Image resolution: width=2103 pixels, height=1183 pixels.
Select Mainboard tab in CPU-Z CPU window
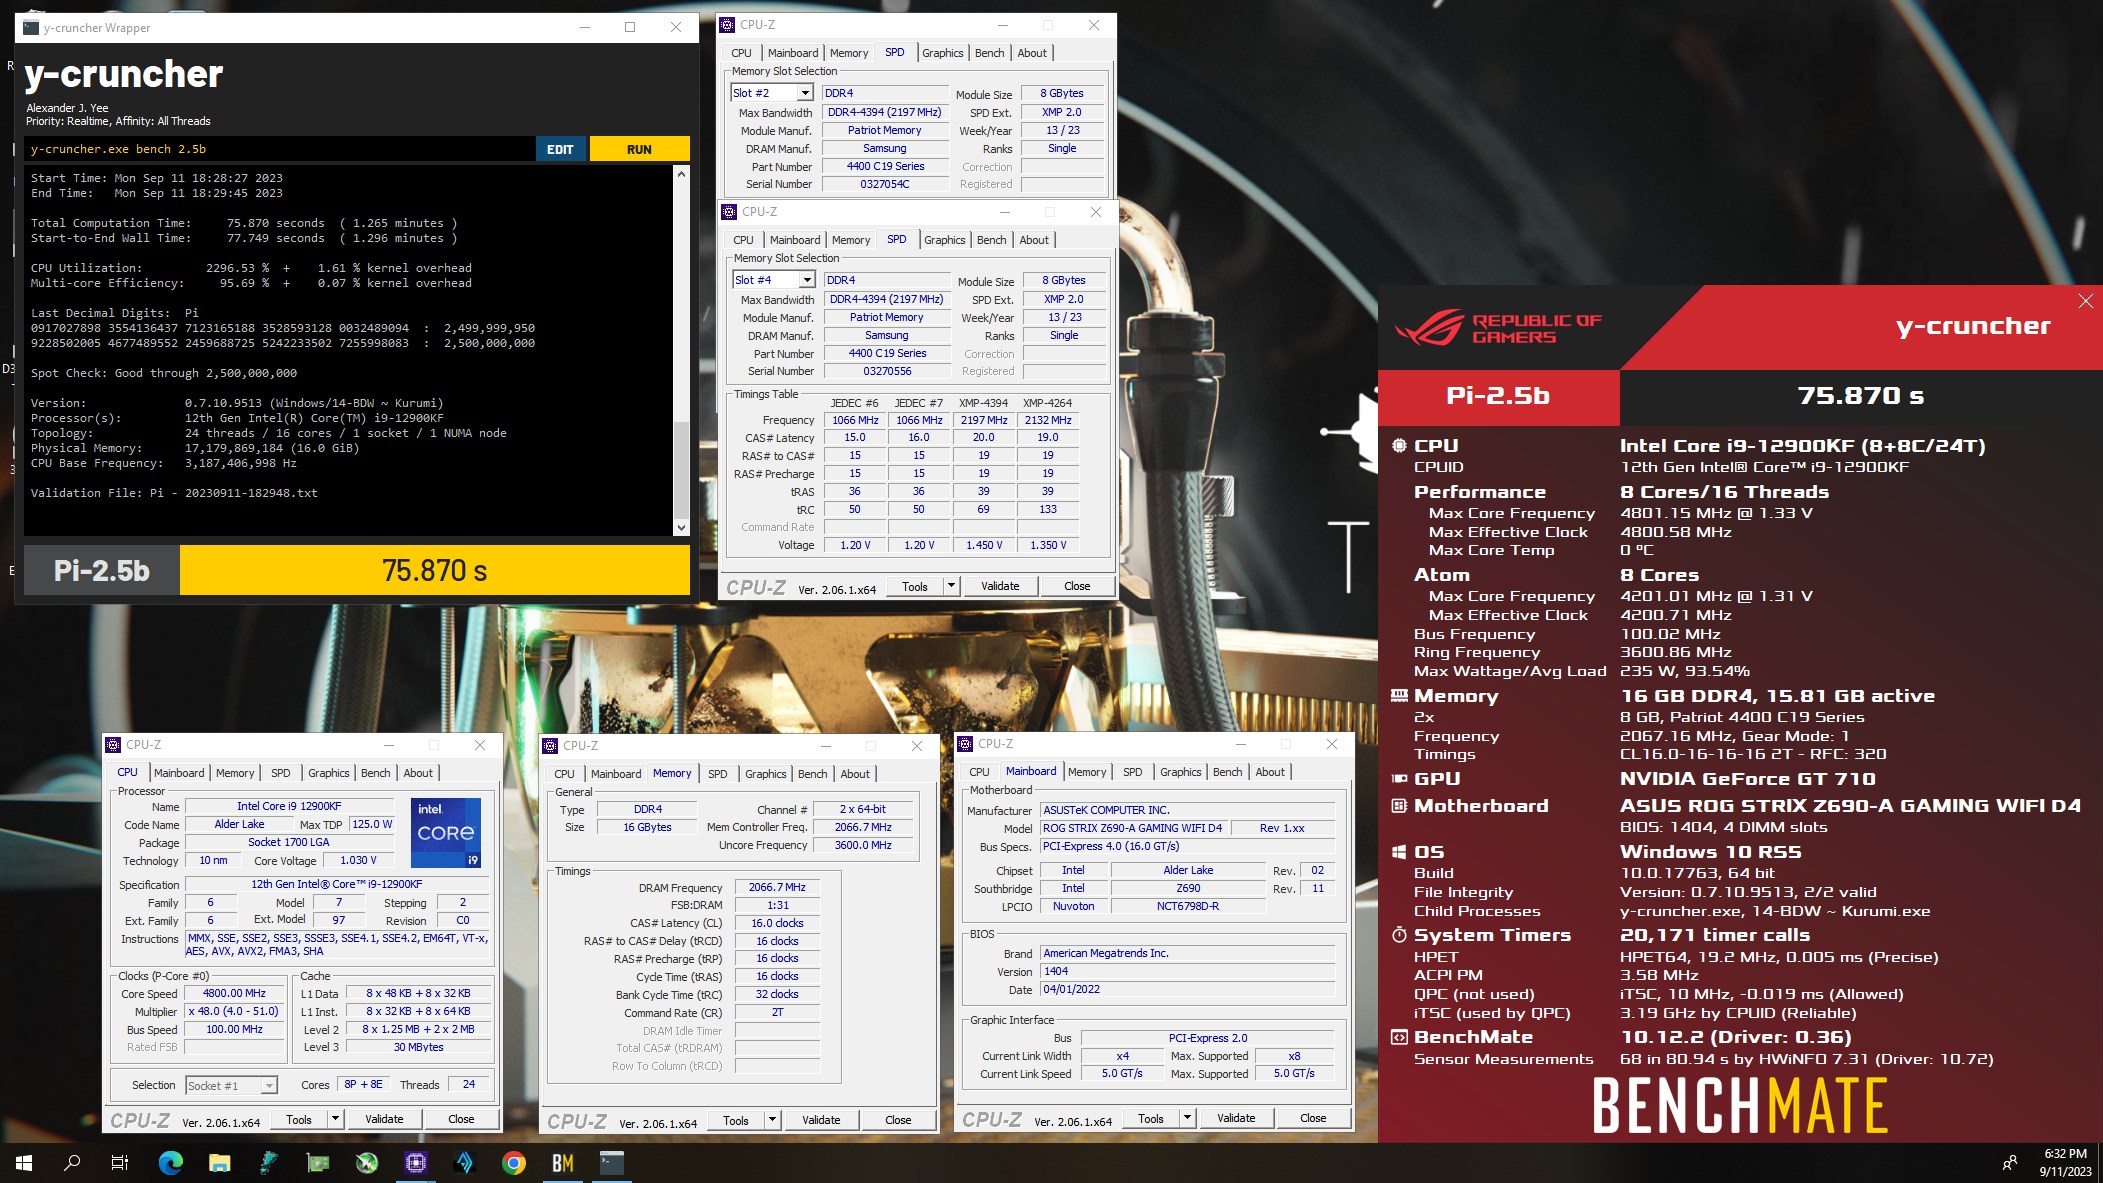(179, 773)
